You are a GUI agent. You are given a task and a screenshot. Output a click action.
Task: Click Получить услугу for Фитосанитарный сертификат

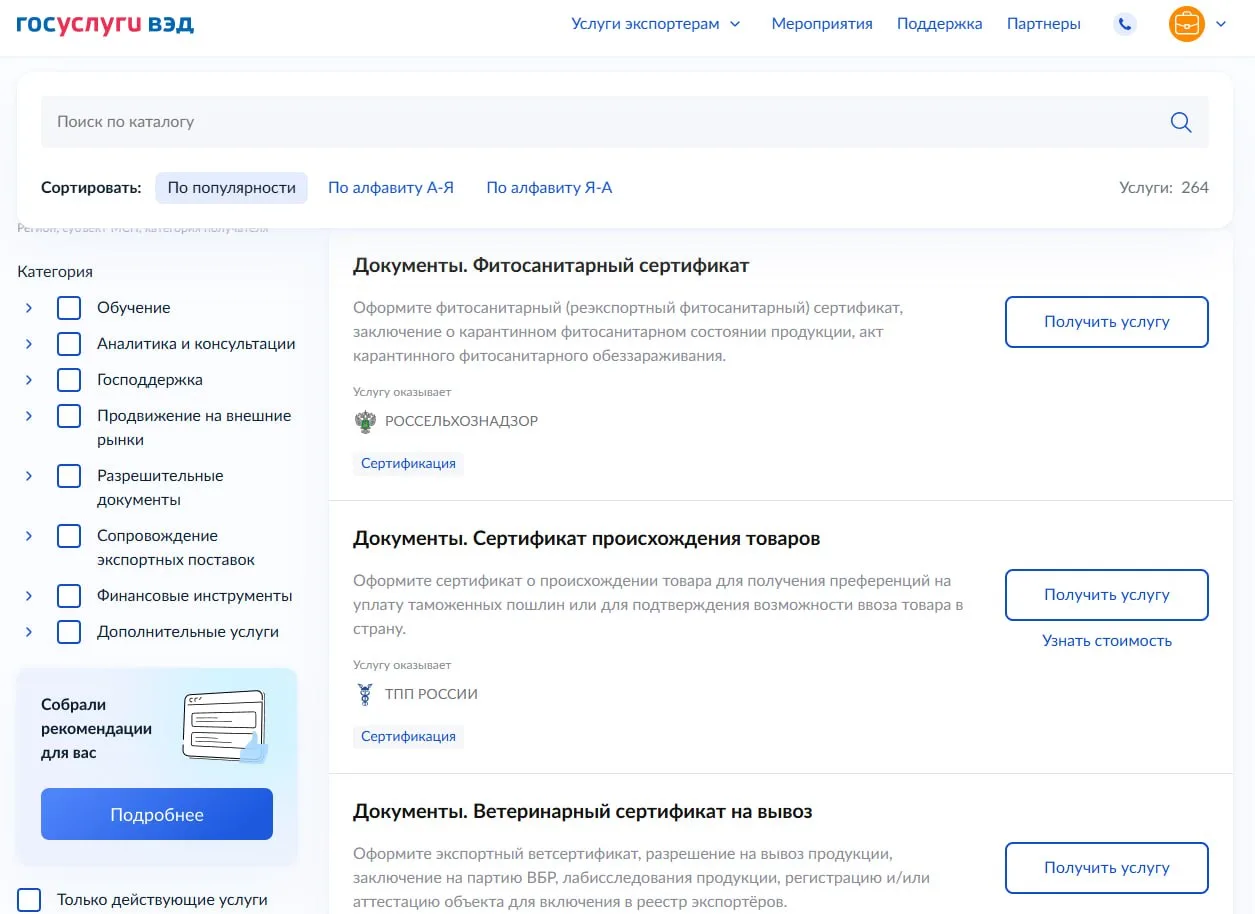pyautogui.click(x=1107, y=322)
